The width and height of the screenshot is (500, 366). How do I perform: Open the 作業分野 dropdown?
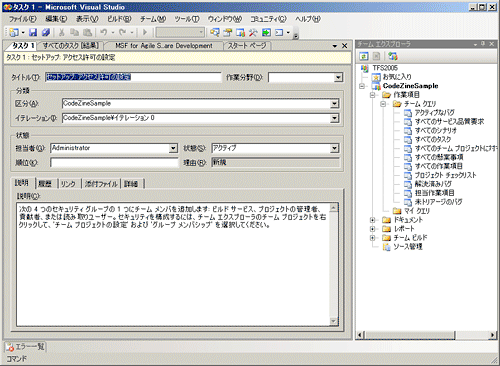tap(338, 78)
